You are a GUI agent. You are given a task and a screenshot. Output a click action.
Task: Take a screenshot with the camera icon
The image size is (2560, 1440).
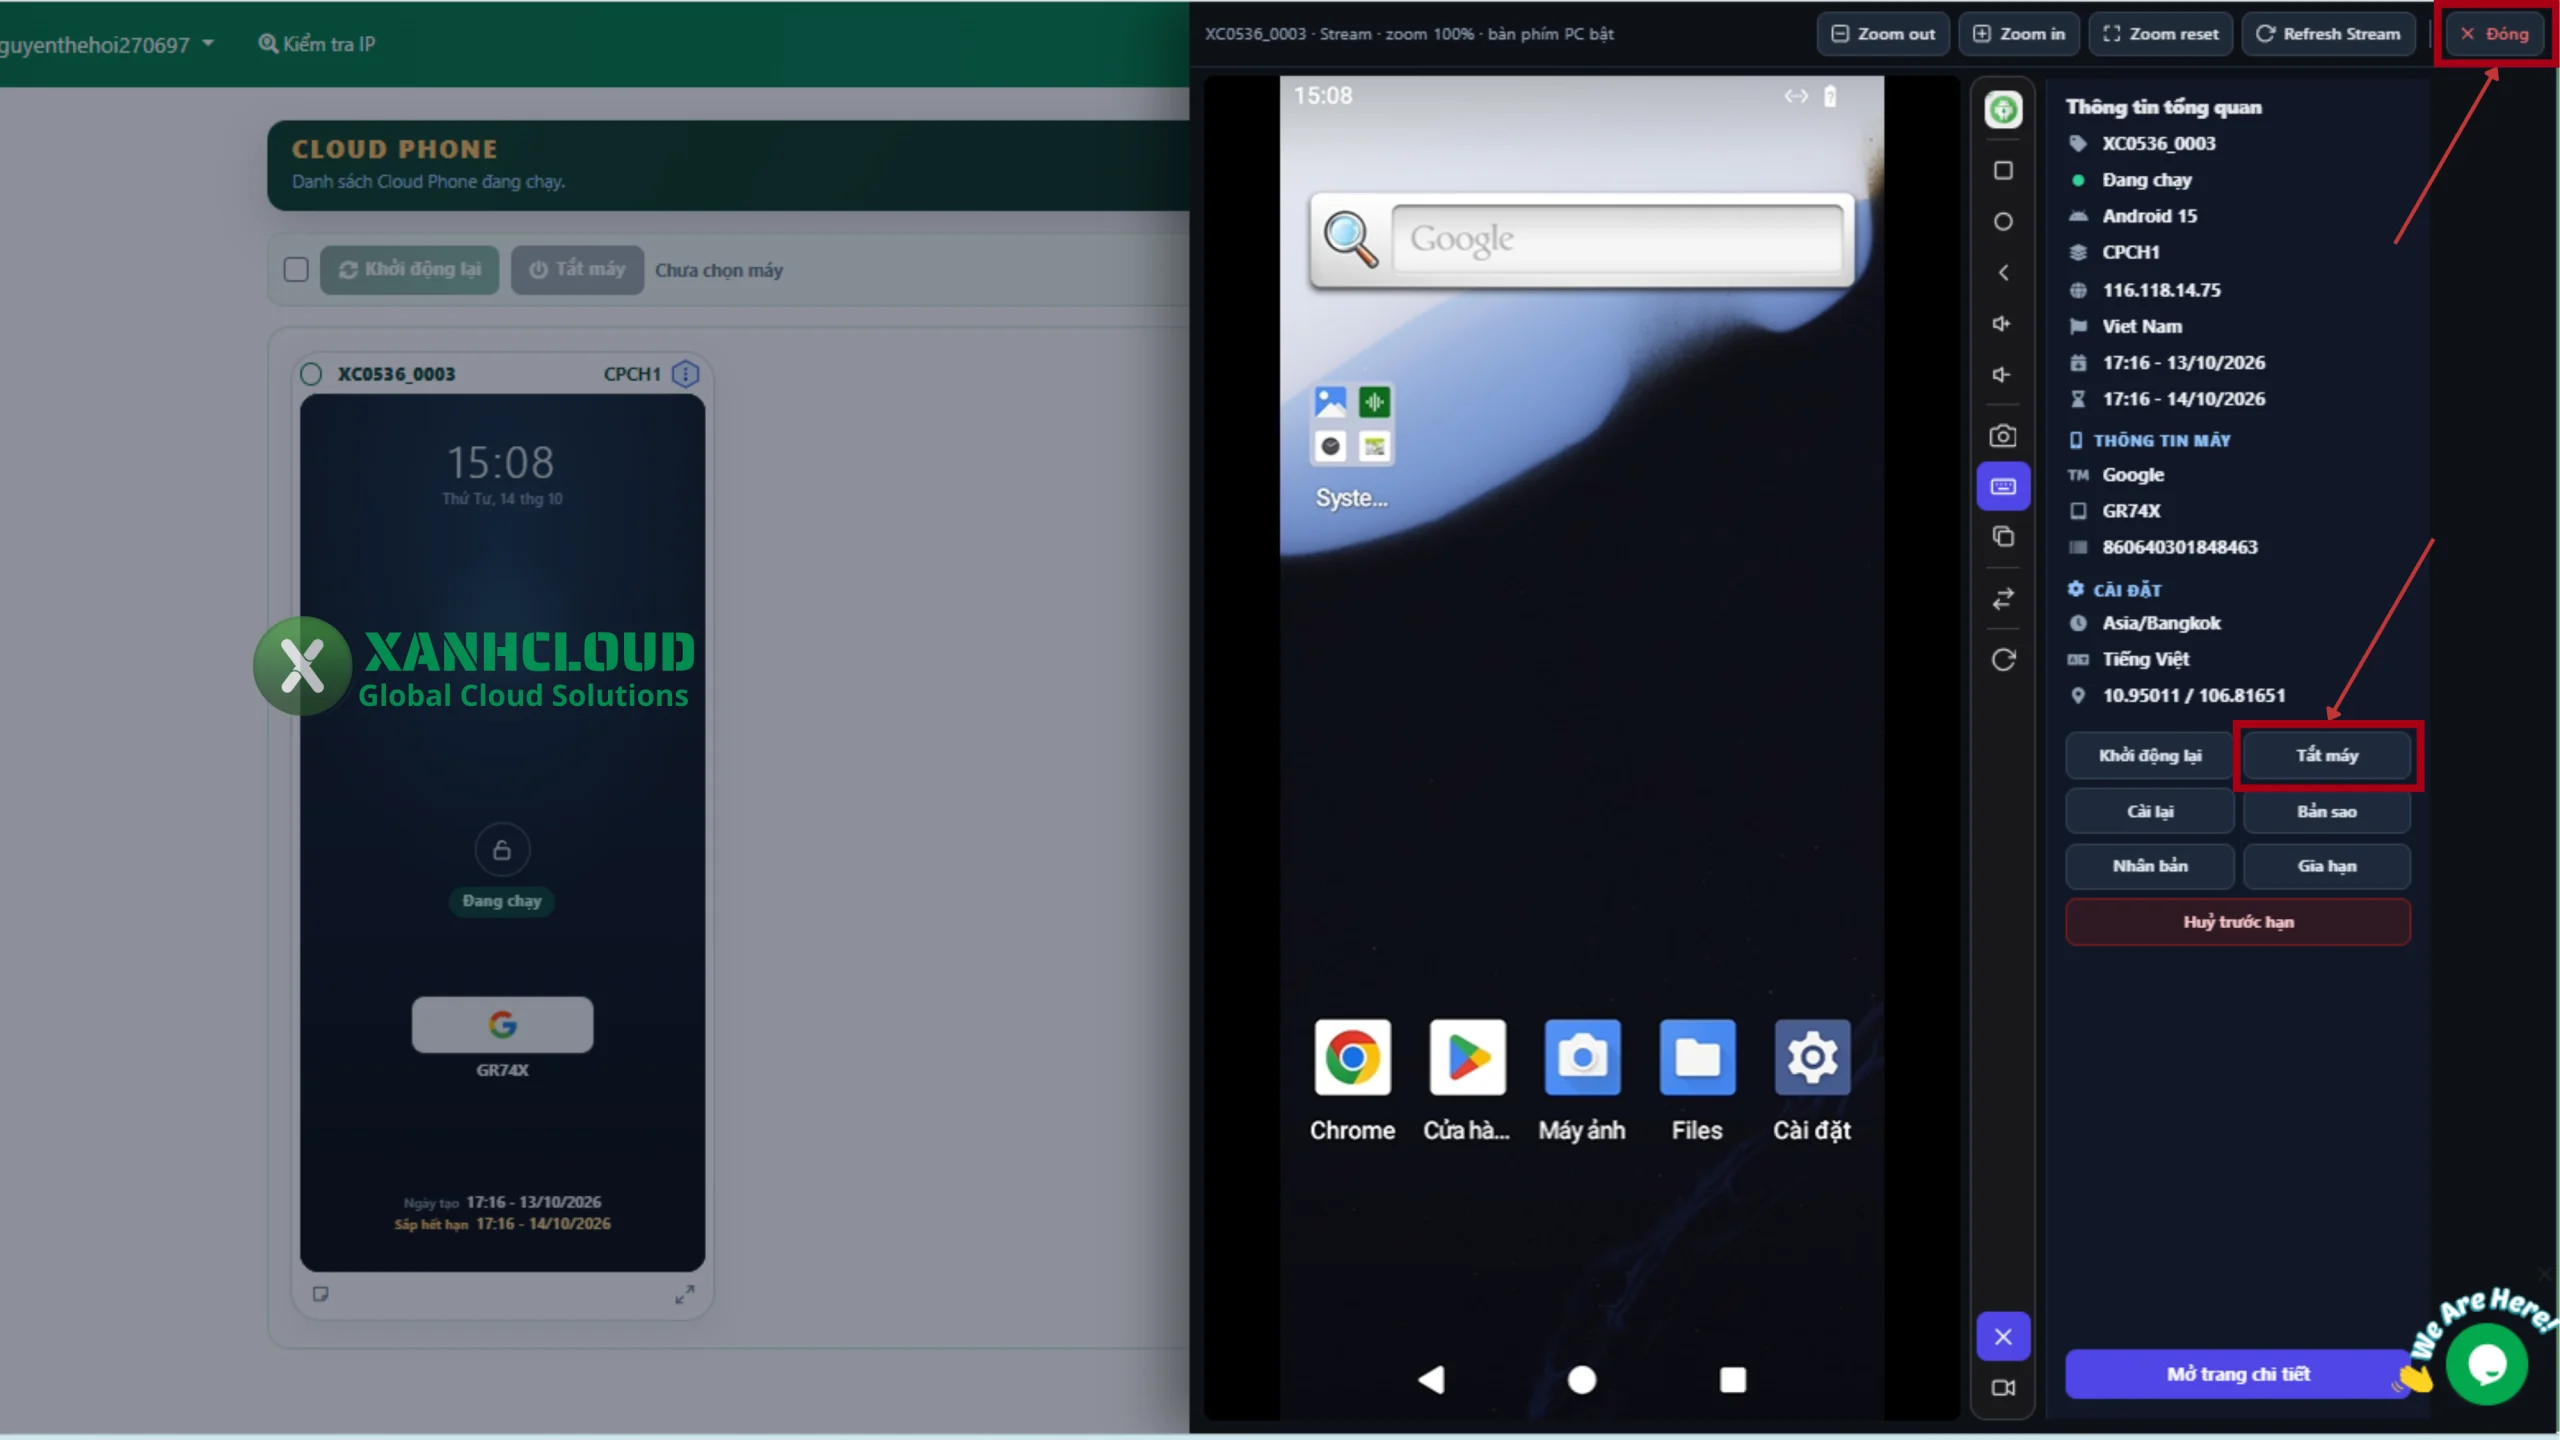pos(2003,436)
